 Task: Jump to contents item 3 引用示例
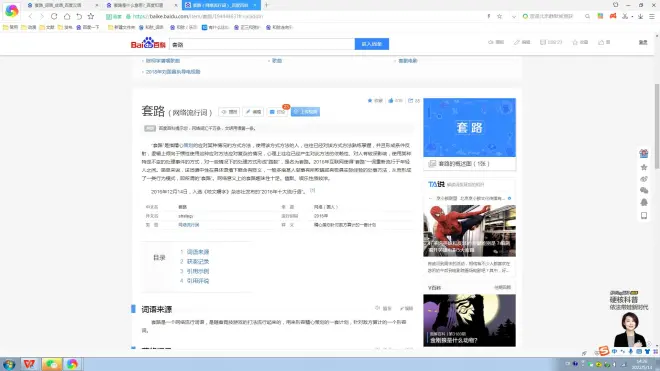[198, 271]
